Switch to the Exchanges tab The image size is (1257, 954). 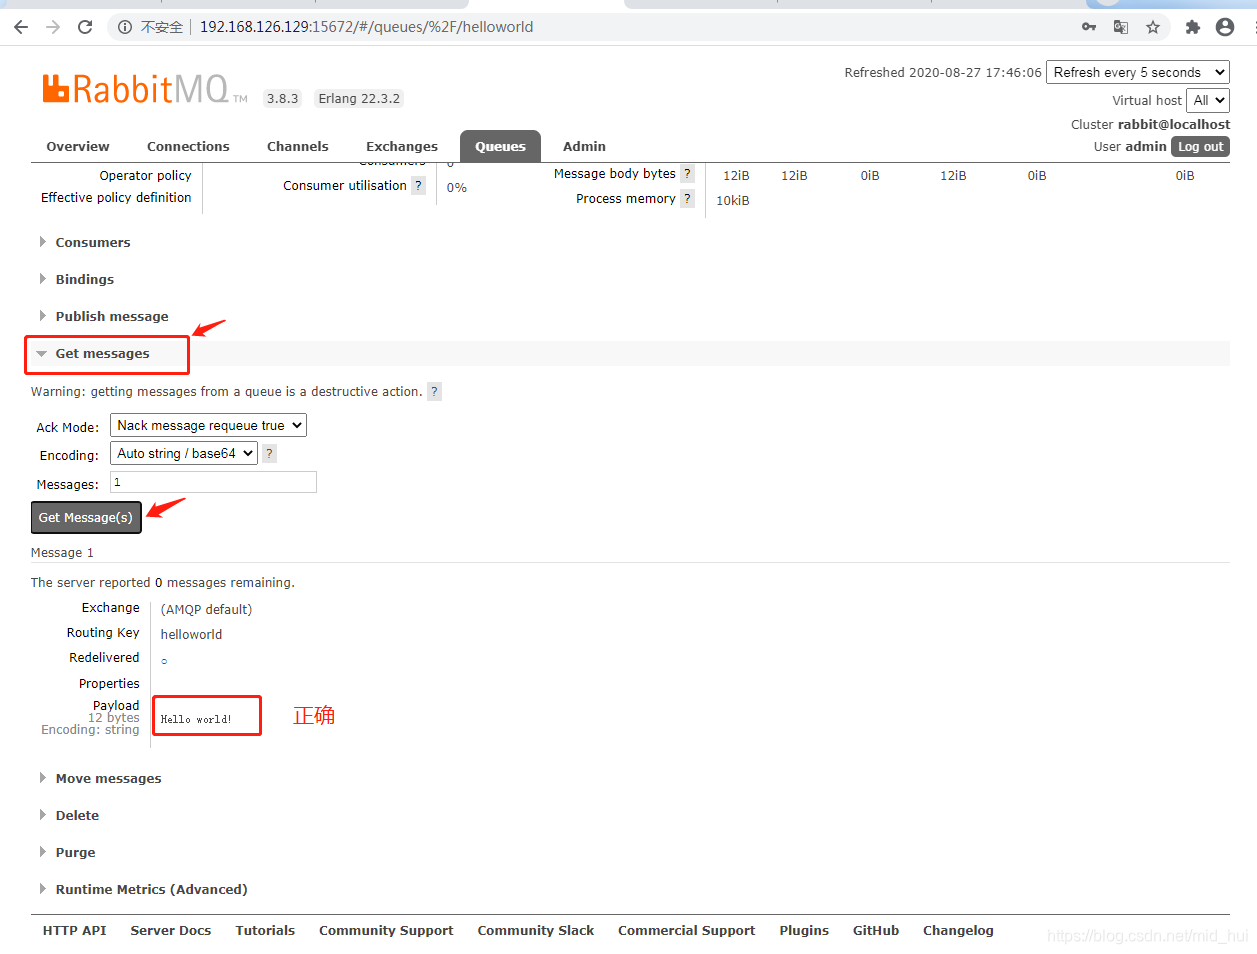click(402, 146)
